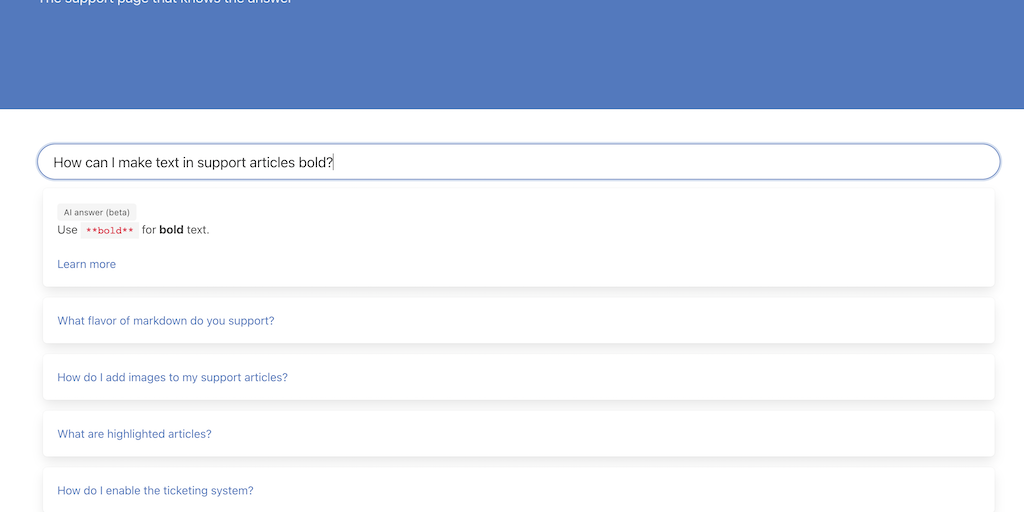The image size is (1024, 512).
Task: Click empty space right of the Learn more link
Action: [x=500, y=264]
